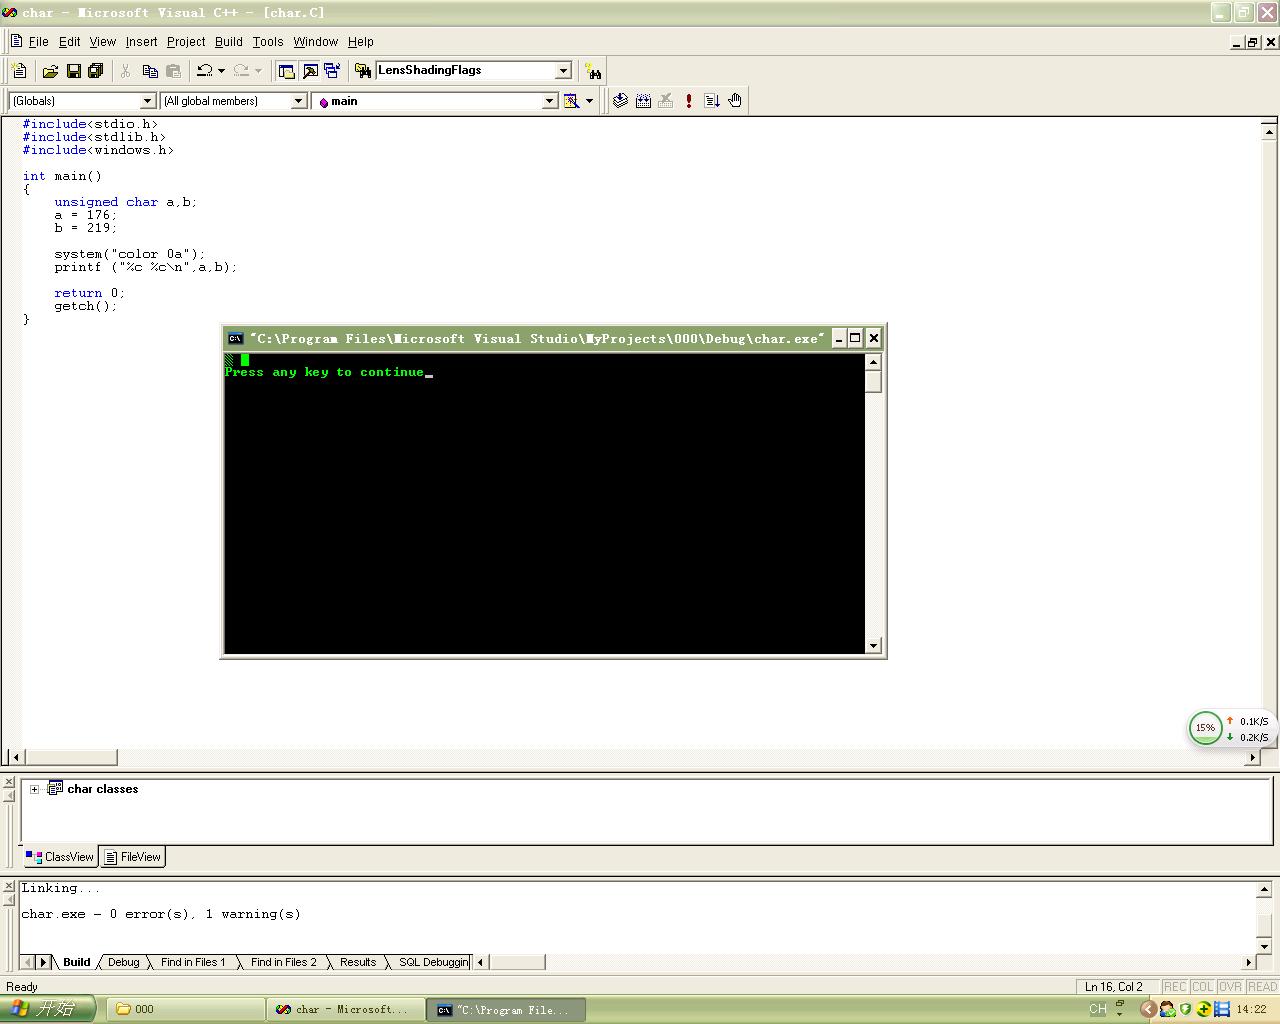Click the Redo arrow icon
The width and height of the screenshot is (1280, 1024).
[241, 71]
